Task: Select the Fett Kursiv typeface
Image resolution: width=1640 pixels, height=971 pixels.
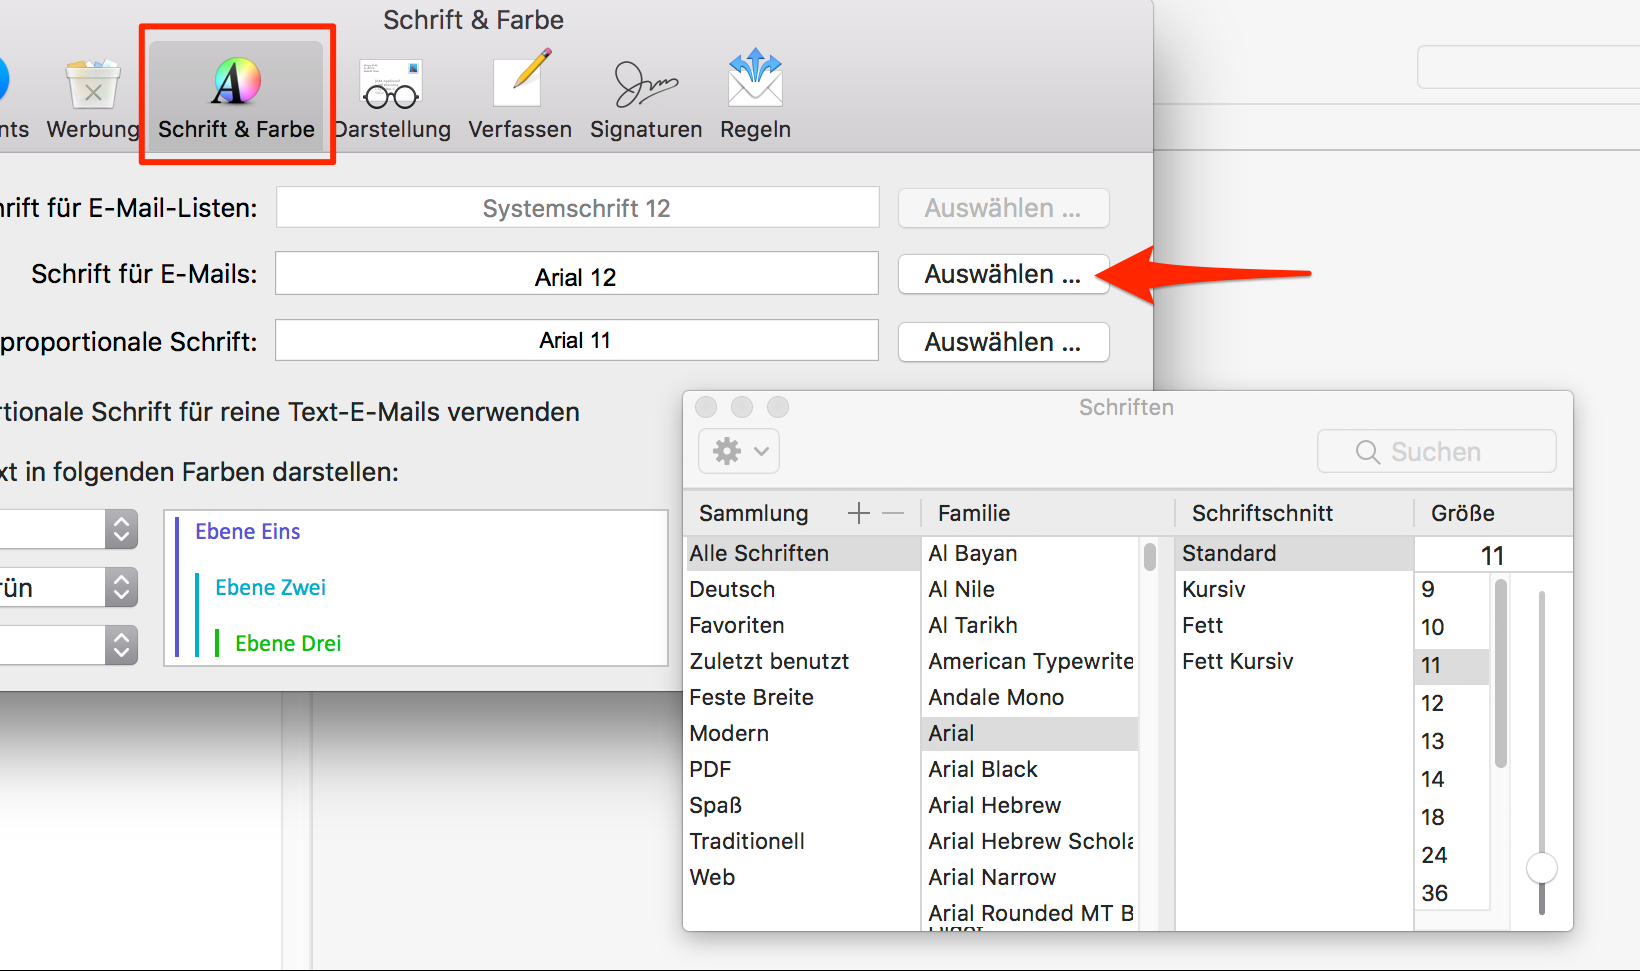Action: pos(1294,661)
